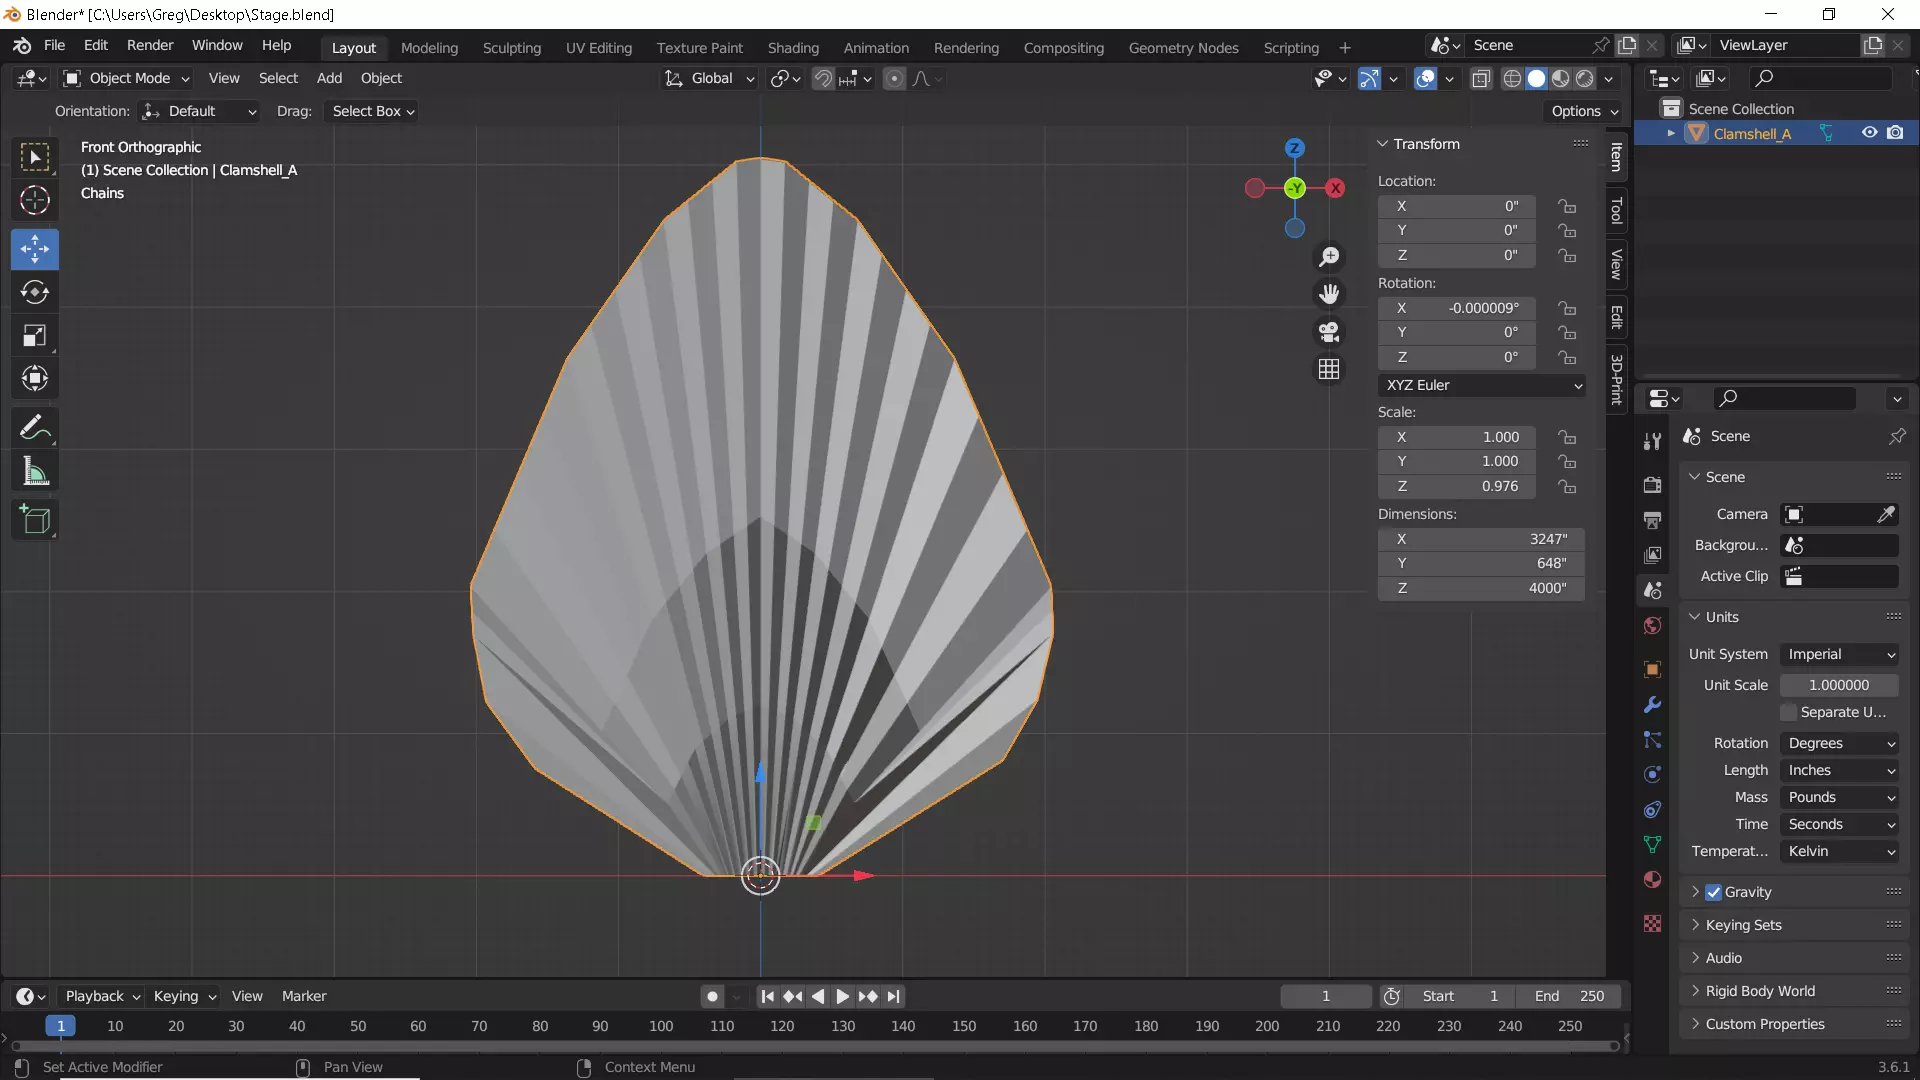Toggle camera view in viewport
Image resolution: width=1920 pixels, height=1080 pixels.
click(x=1329, y=332)
